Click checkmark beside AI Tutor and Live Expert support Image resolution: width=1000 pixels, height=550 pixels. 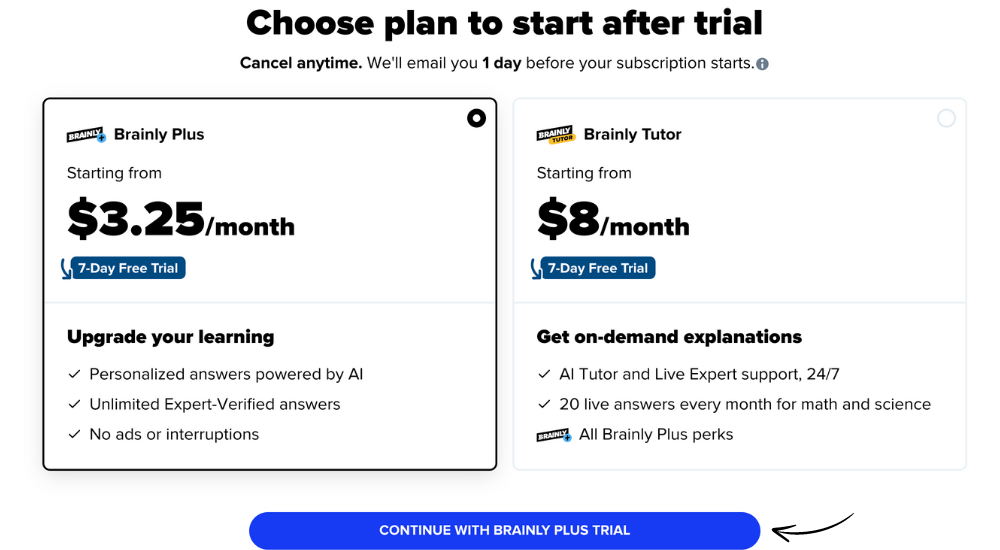click(x=544, y=374)
